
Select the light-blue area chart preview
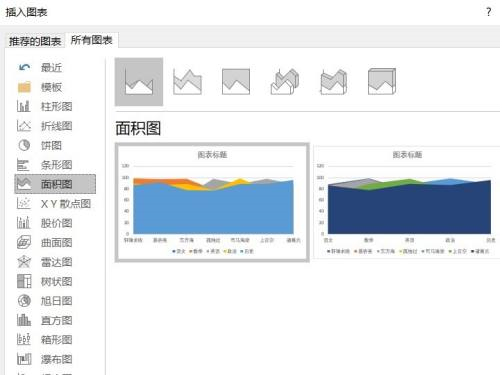pos(212,202)
